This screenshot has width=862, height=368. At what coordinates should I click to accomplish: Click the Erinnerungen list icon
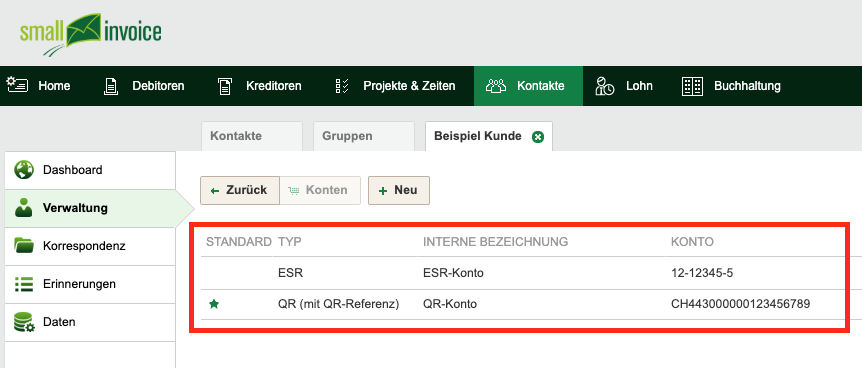coord(24,284)
